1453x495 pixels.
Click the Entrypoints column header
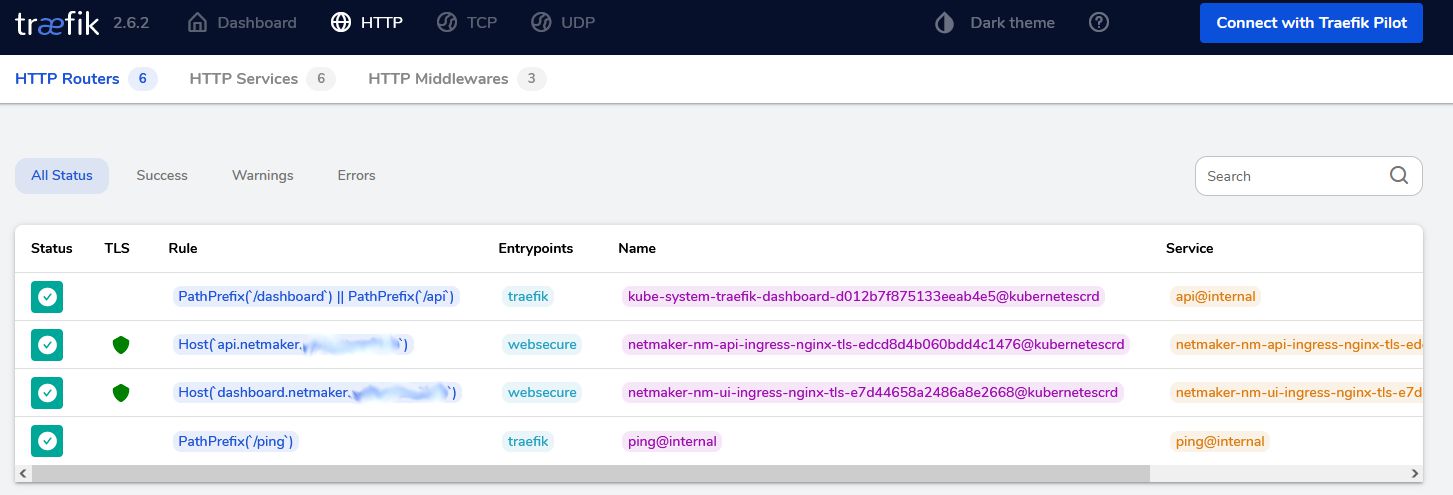pos(538,248)
